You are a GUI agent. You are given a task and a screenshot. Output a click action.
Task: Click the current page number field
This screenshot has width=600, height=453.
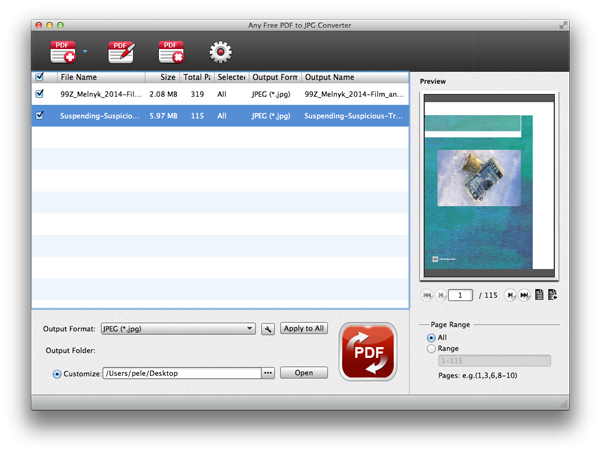(460, 295)
